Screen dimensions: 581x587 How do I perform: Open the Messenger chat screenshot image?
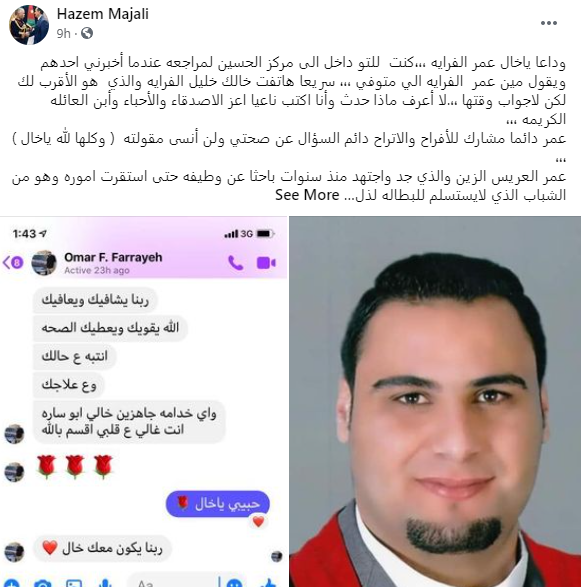click(x=144, y=401)
